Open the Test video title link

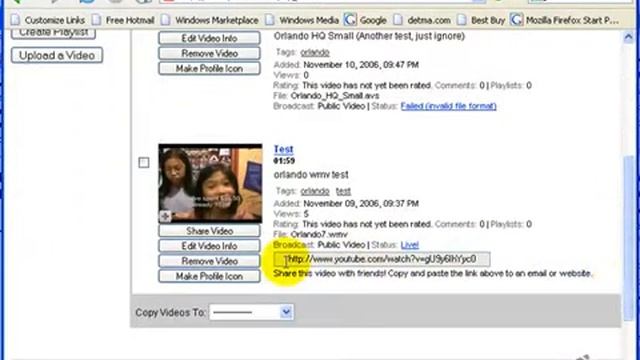click(283, 149)
